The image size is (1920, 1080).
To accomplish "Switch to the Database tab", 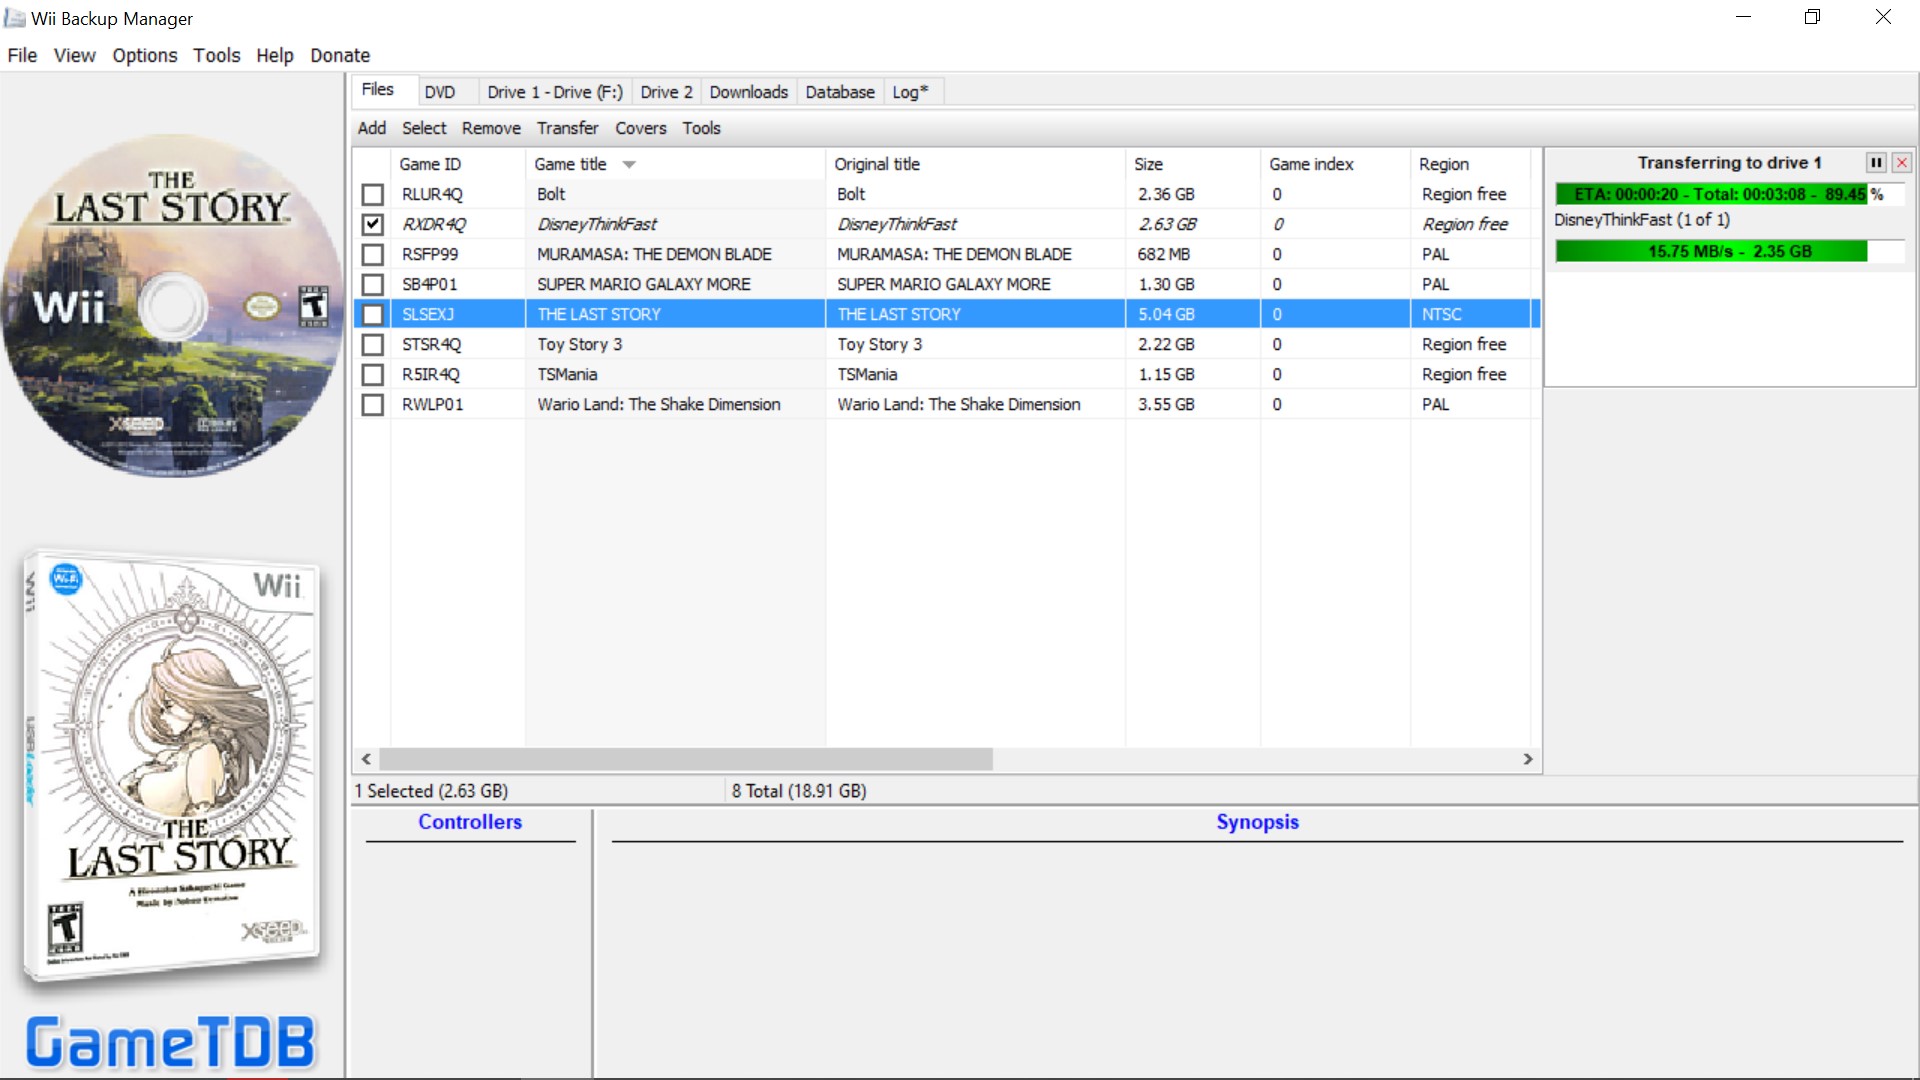I will [840, 92].
